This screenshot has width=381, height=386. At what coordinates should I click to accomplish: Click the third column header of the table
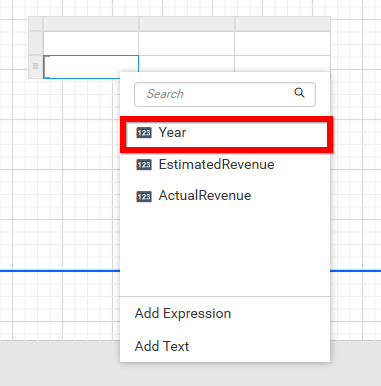(x=283, y=24)
